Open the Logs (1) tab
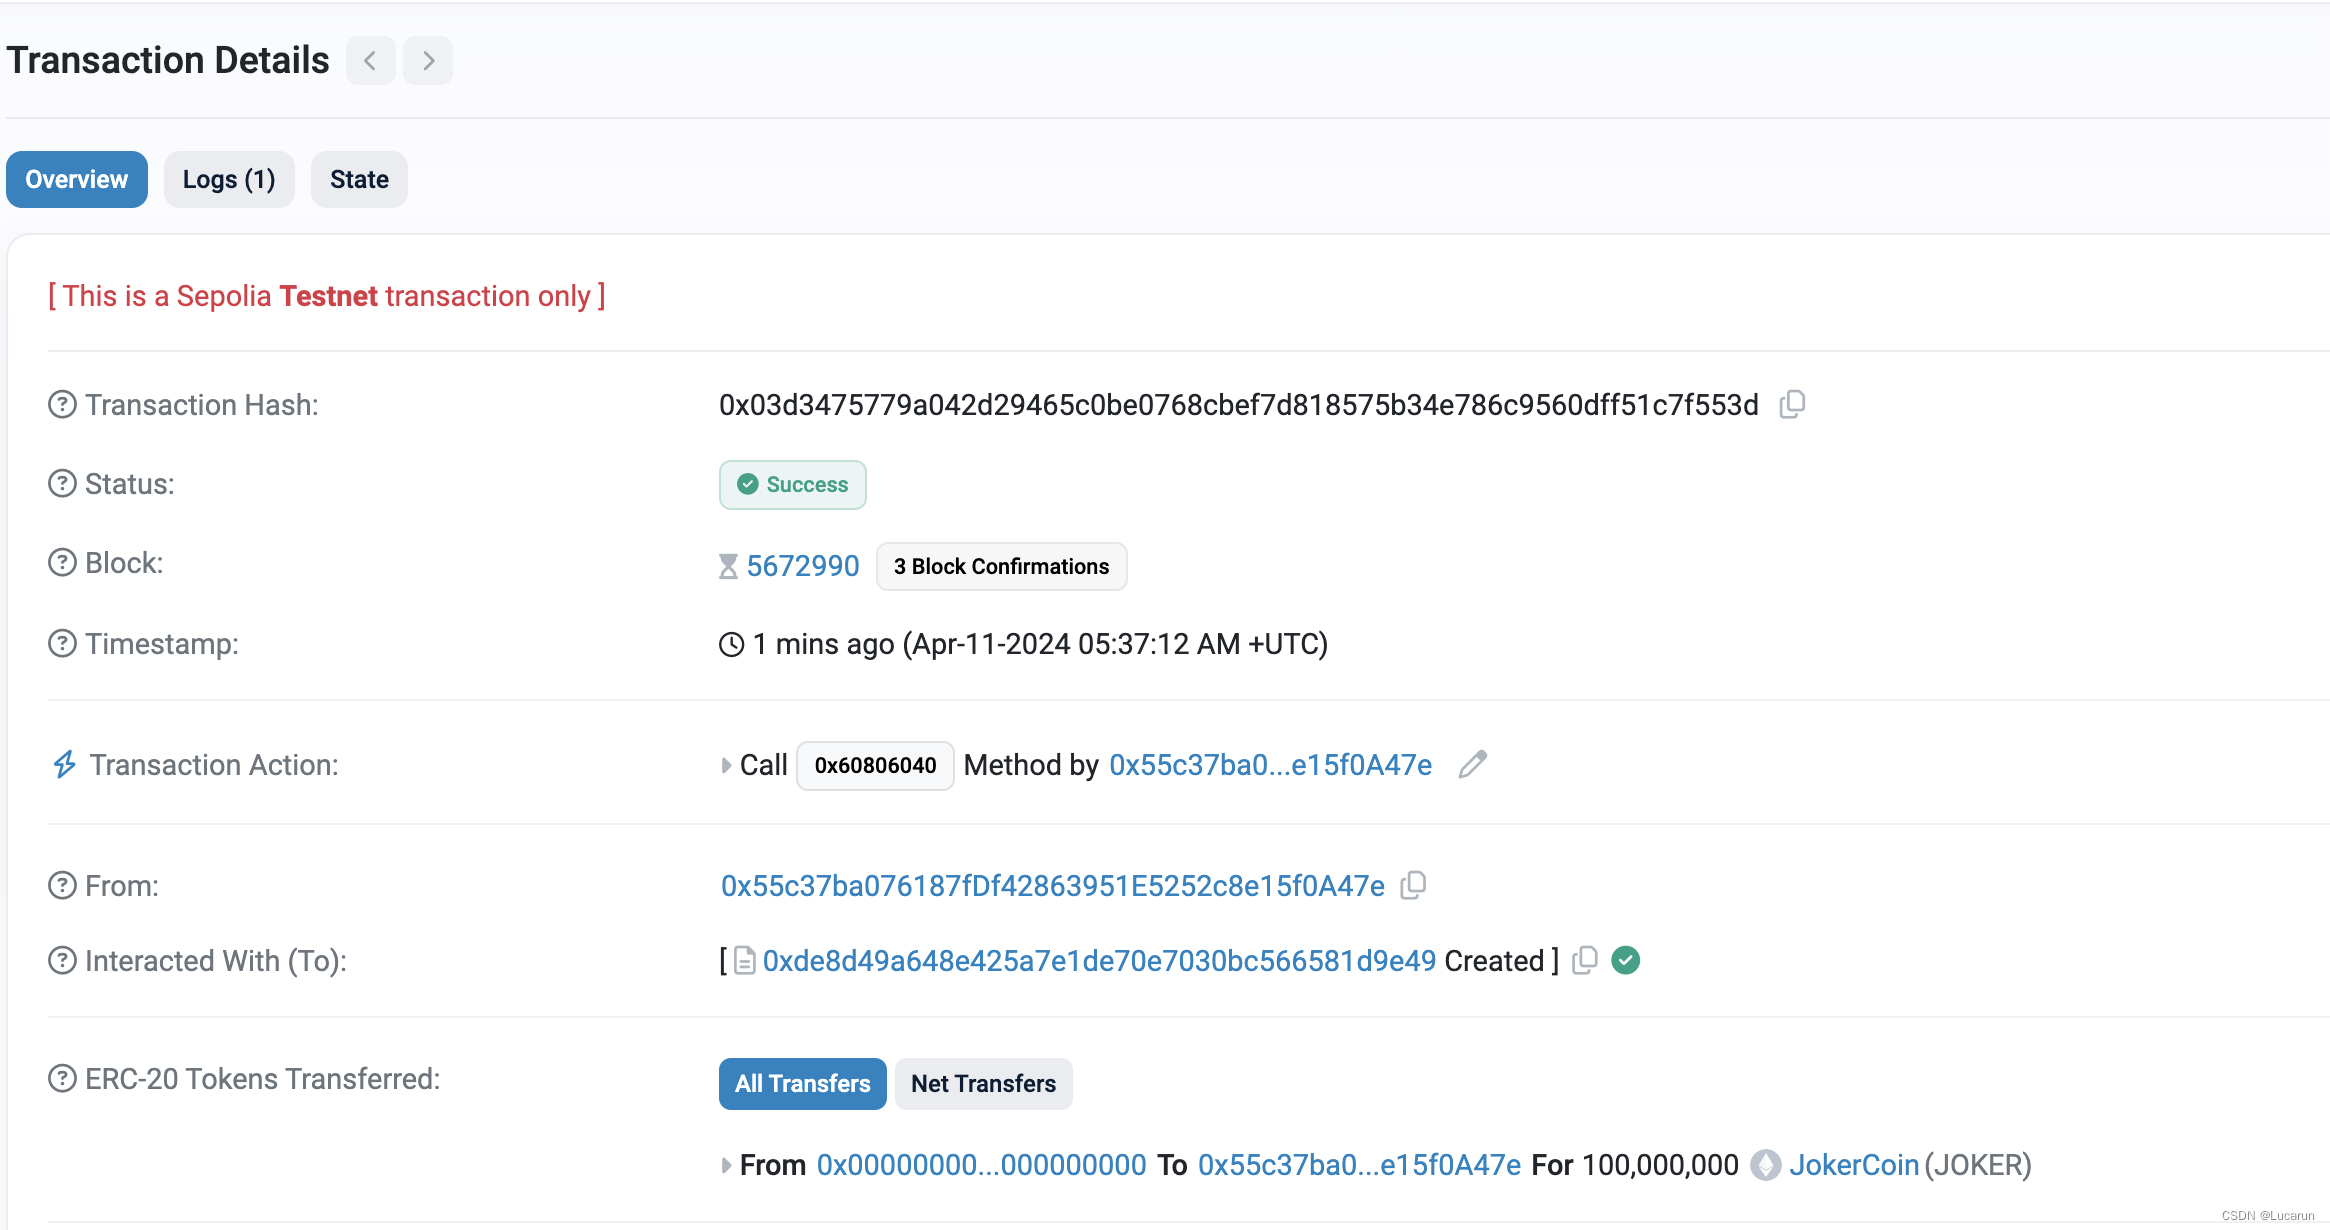Screen dimensions: 2330x1230 230,179
